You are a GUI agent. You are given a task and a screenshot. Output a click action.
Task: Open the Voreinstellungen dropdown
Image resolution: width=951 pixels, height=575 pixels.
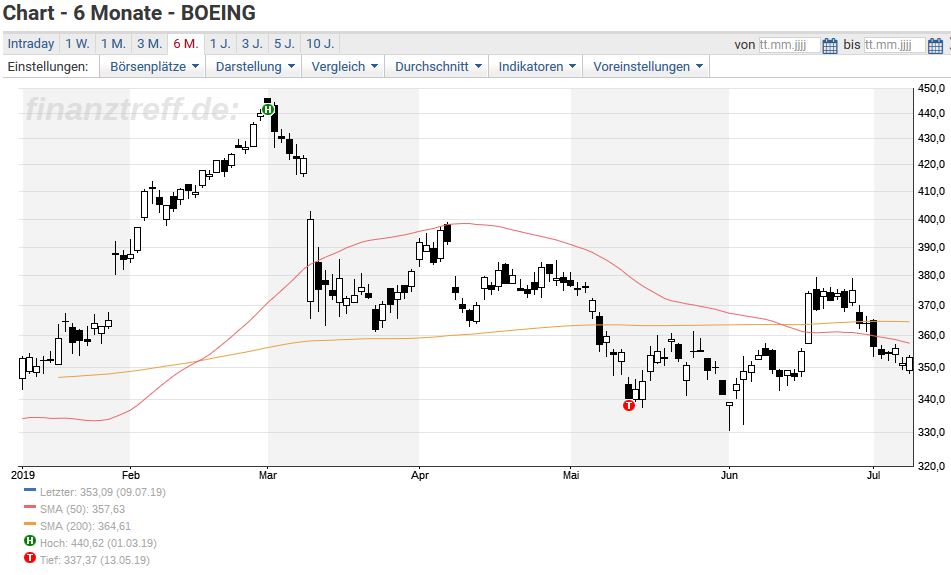[647, 67]
